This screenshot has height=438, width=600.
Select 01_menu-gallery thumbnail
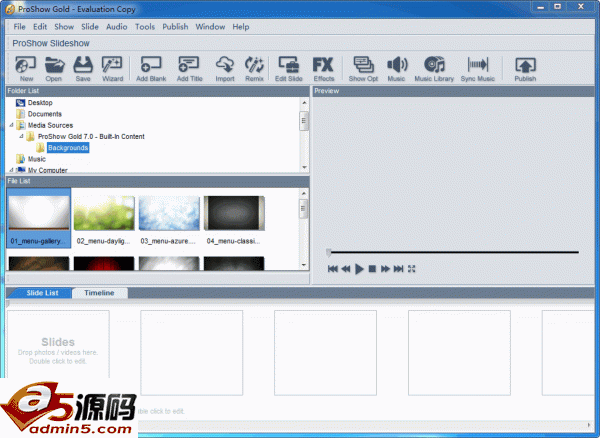coord(39,218)
